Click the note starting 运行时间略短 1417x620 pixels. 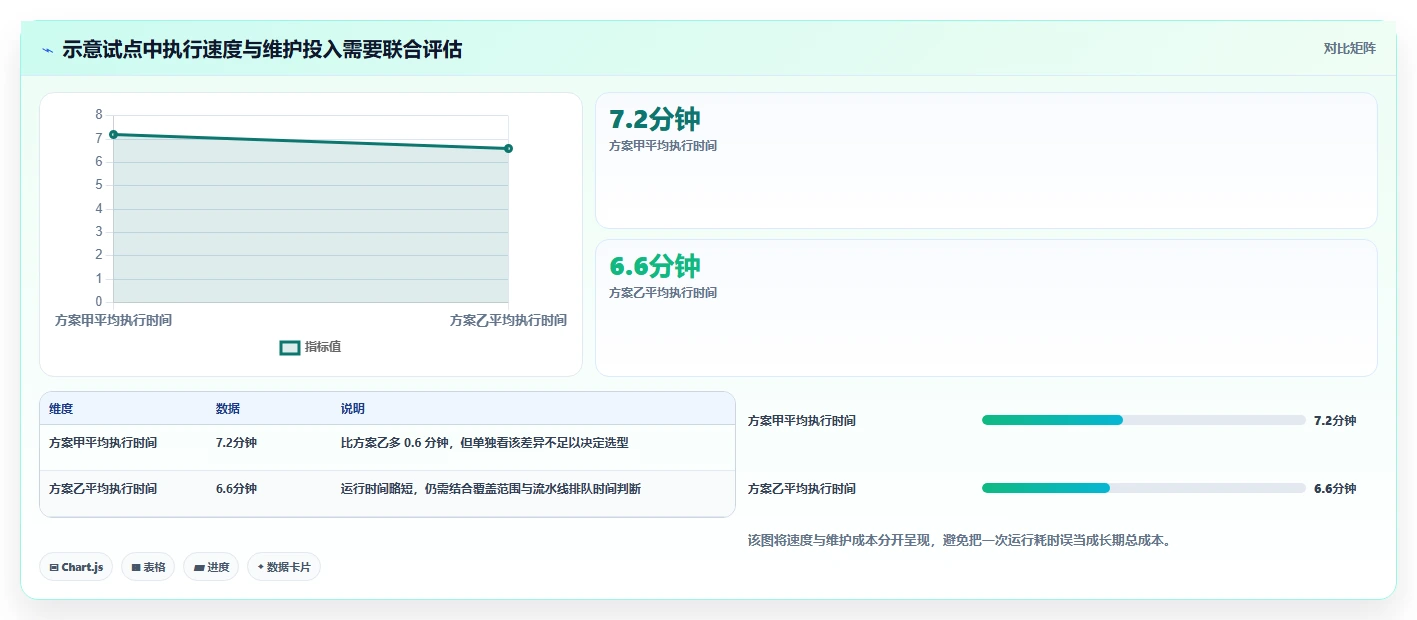pyautogui.click(x=491, y=489)
